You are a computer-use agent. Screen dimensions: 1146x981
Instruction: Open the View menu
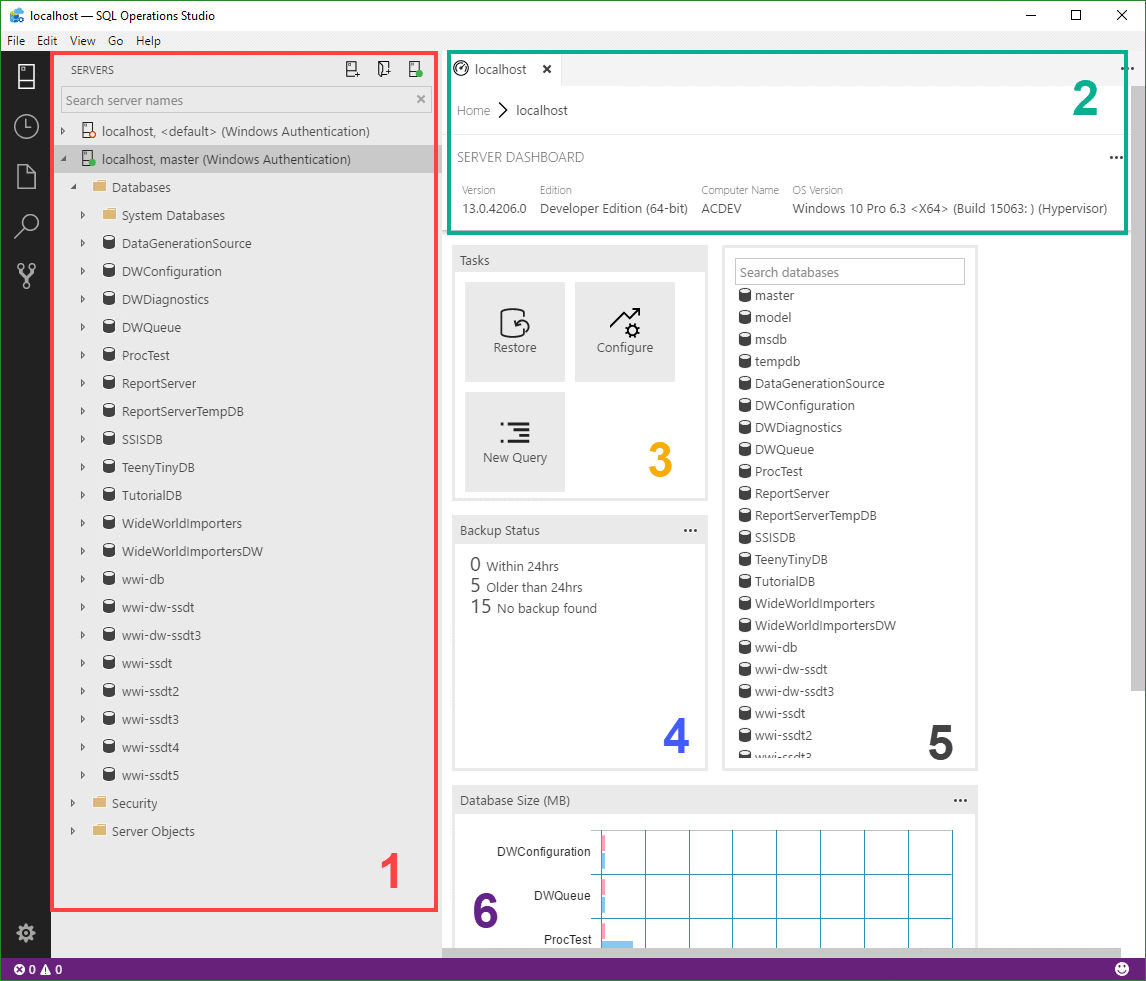pyautogui.click(x=83, y=41)
